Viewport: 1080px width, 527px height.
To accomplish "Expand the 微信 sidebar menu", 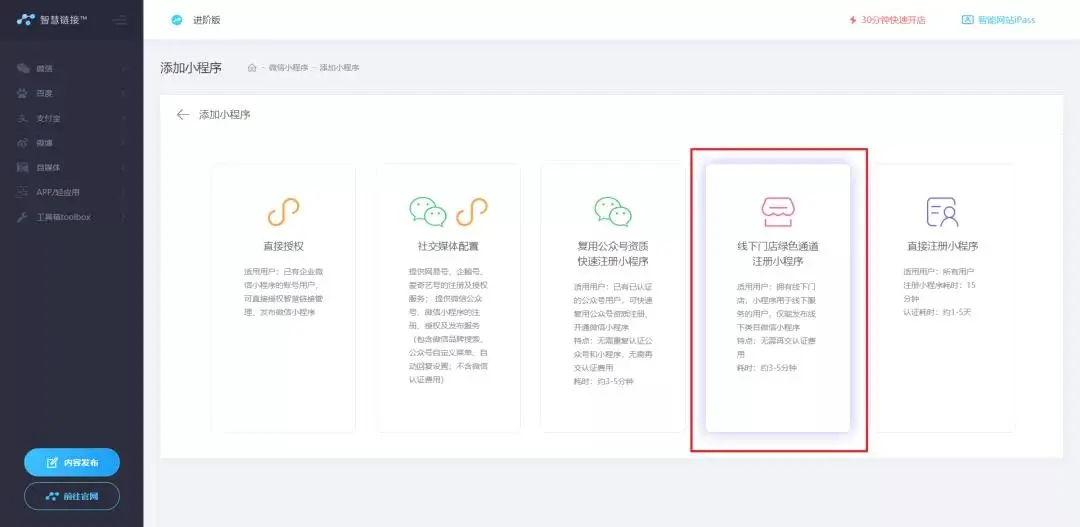I will pos(70,68).
